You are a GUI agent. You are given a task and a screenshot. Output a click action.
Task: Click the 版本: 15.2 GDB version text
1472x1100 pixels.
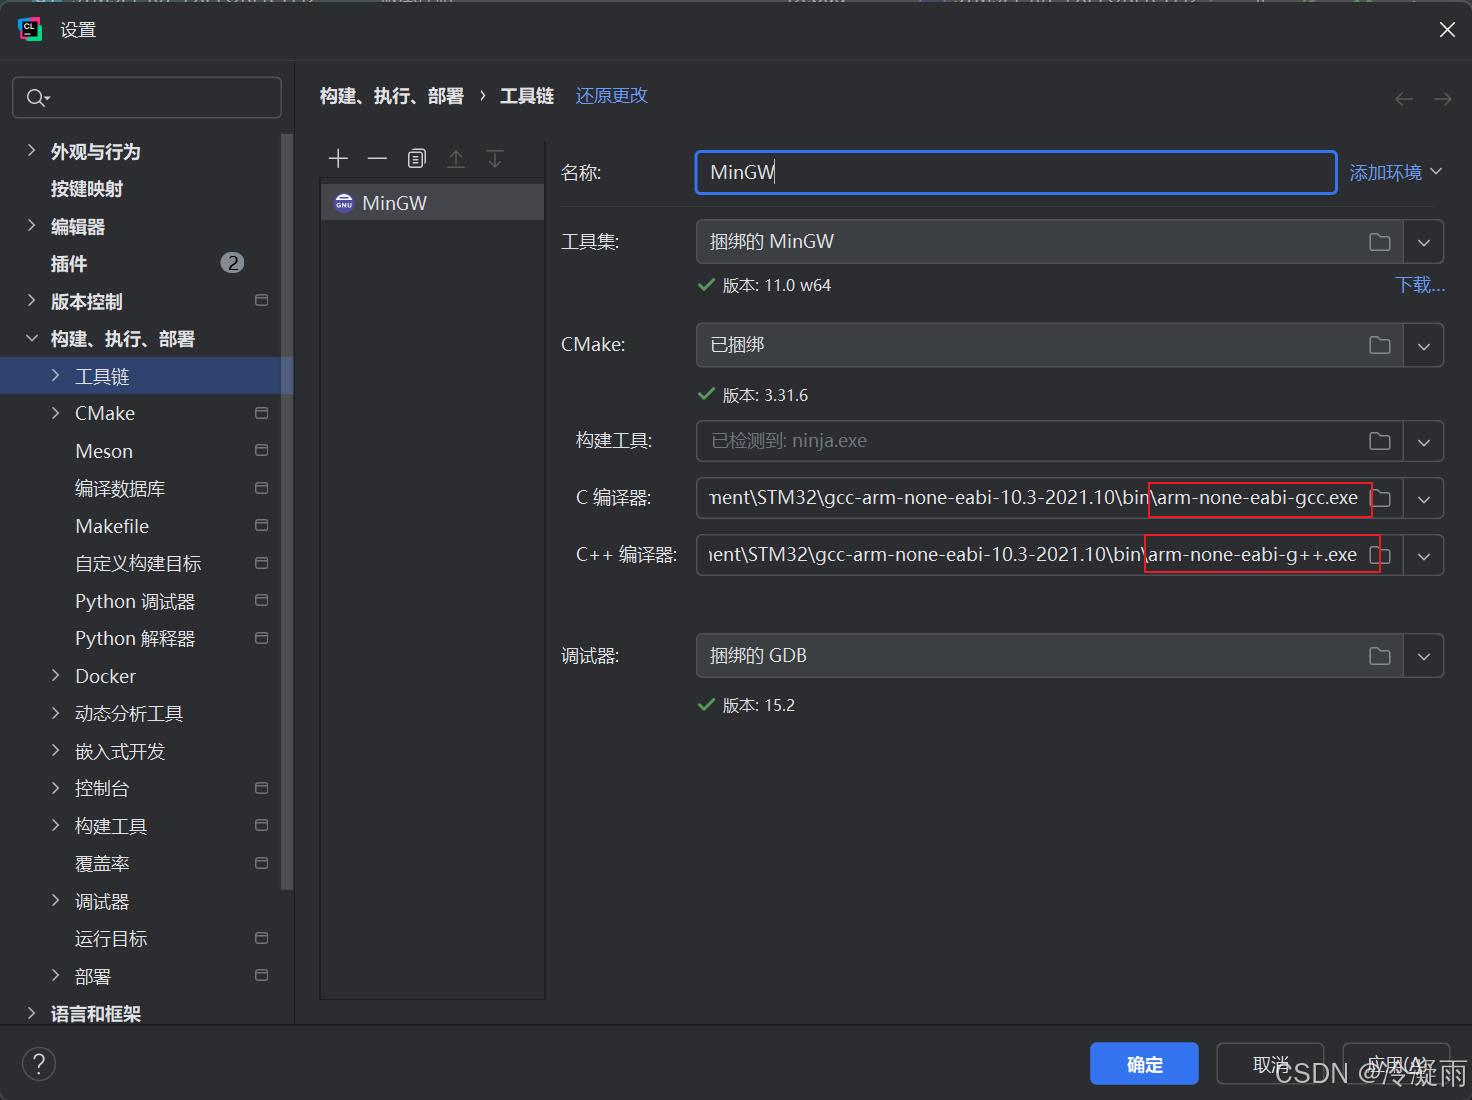758,705
